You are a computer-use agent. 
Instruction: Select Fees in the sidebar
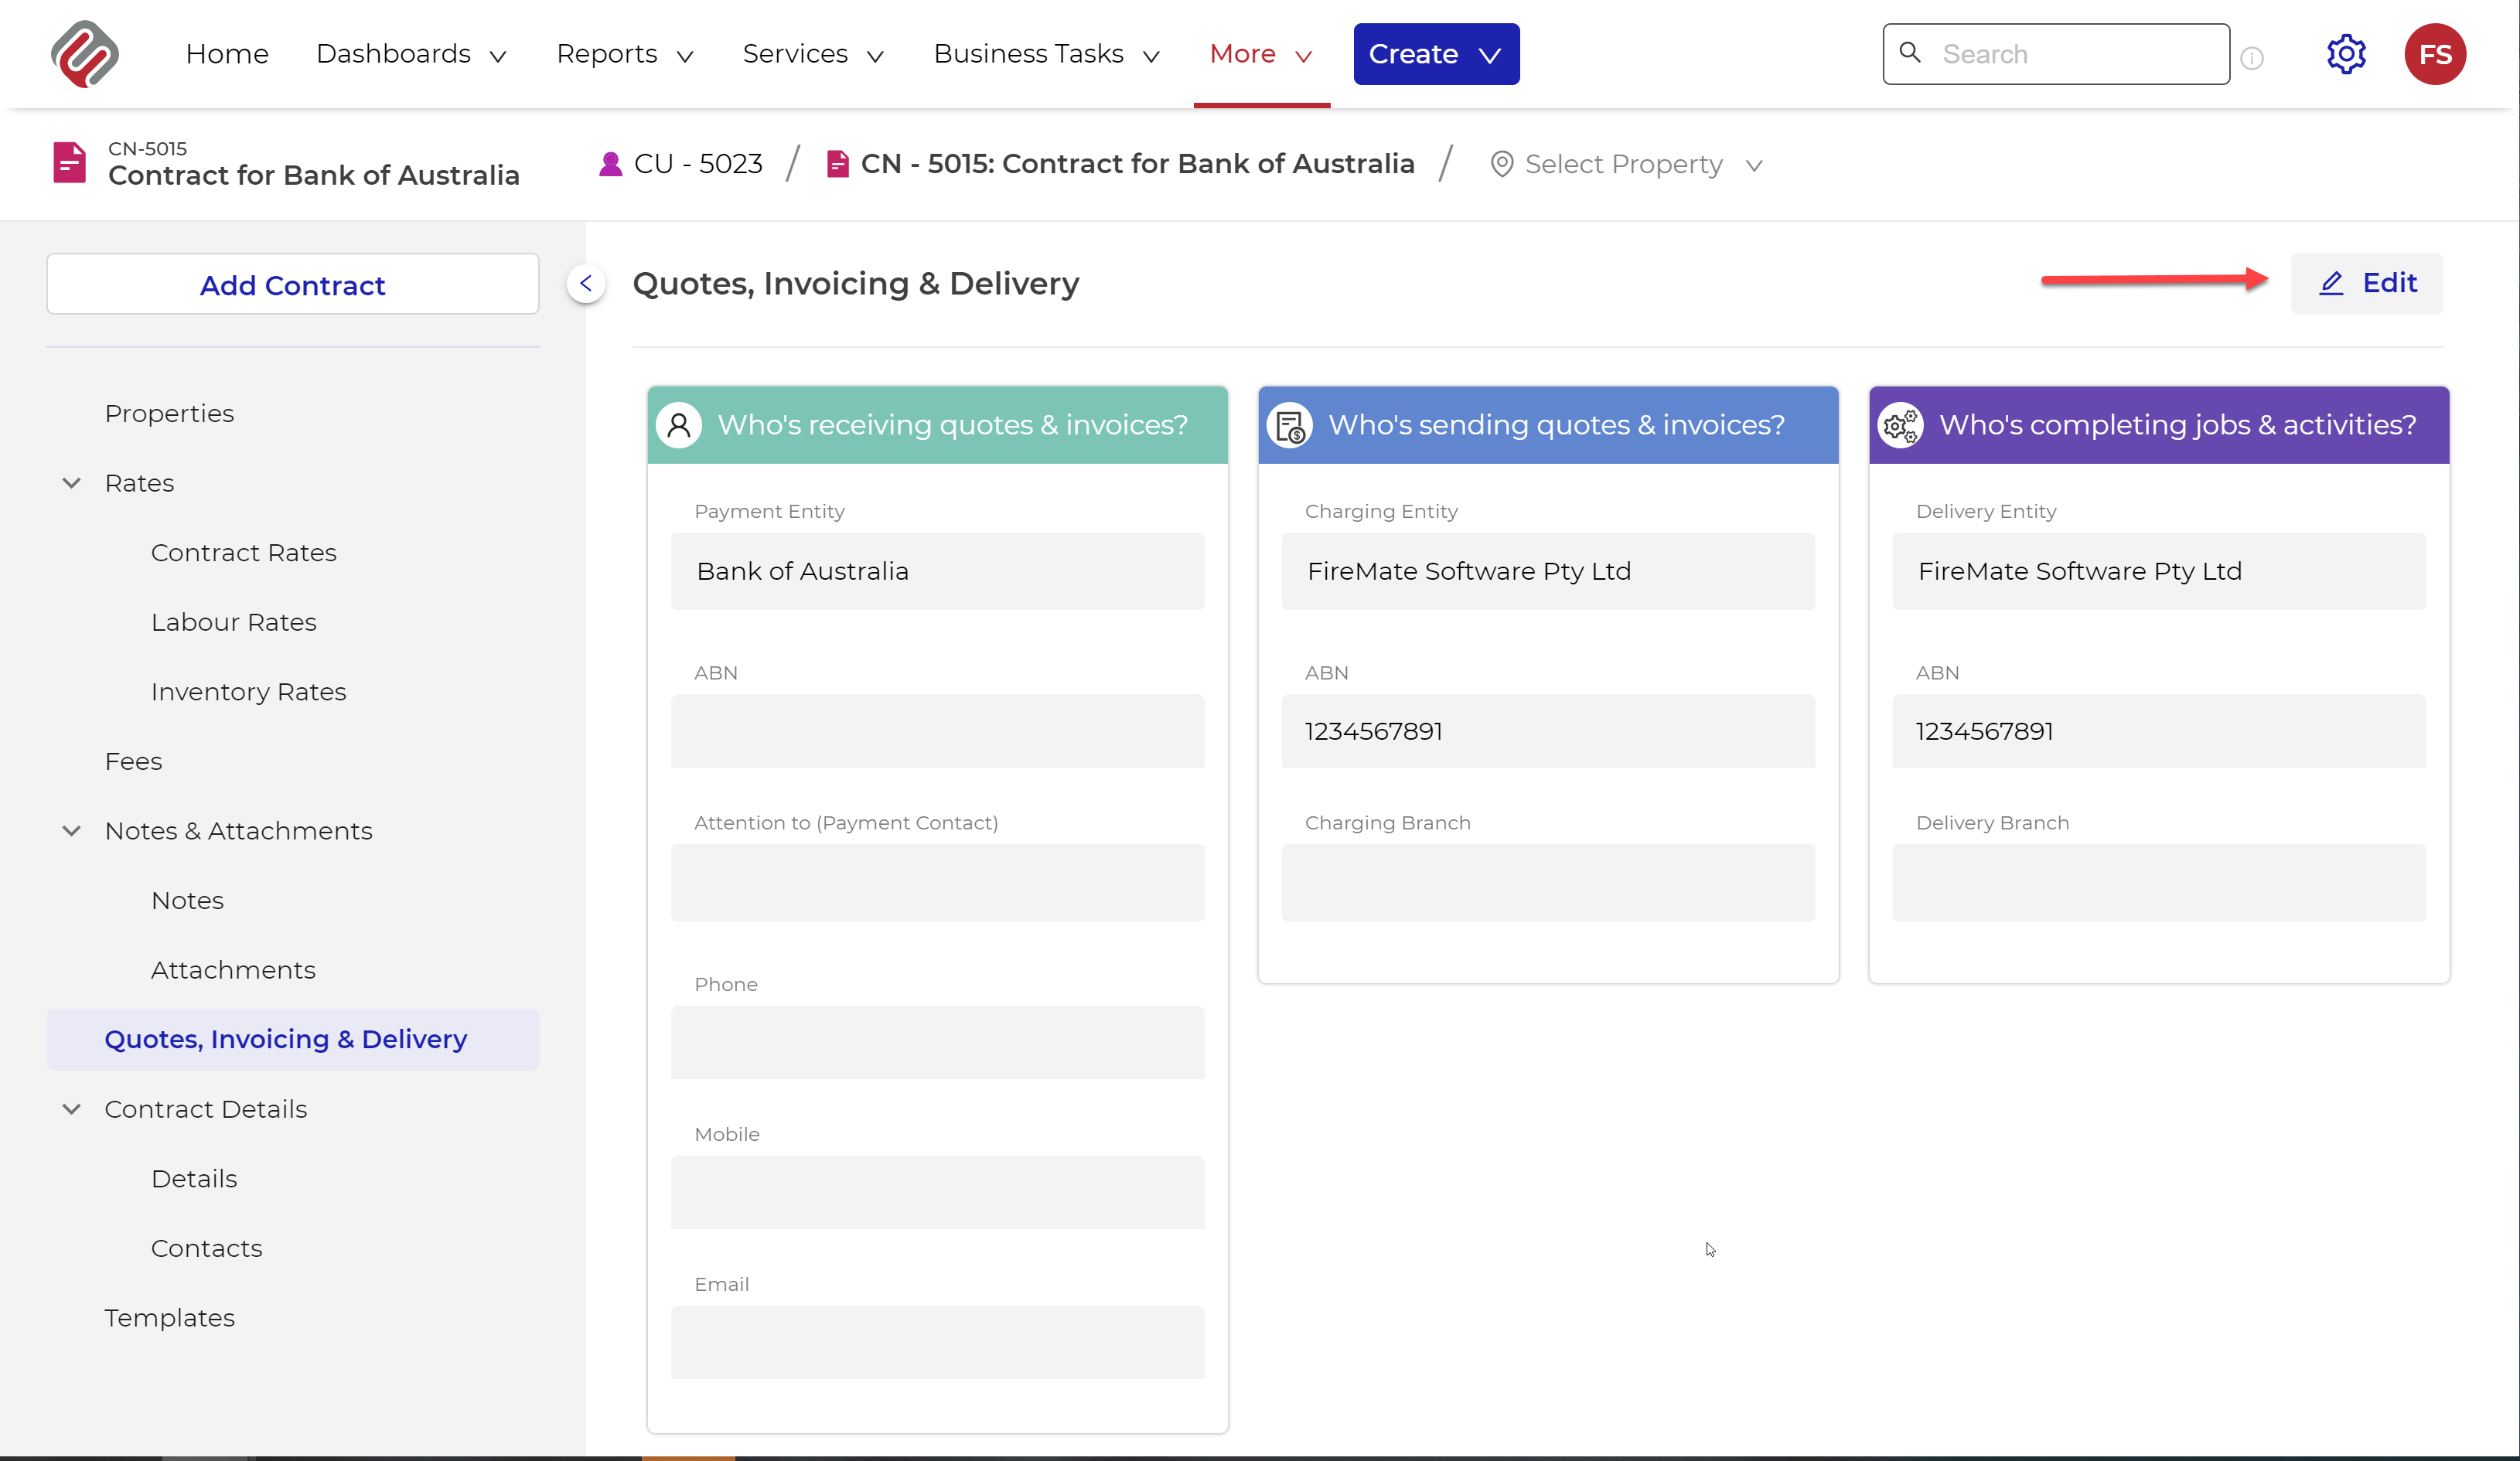(133, 761)
